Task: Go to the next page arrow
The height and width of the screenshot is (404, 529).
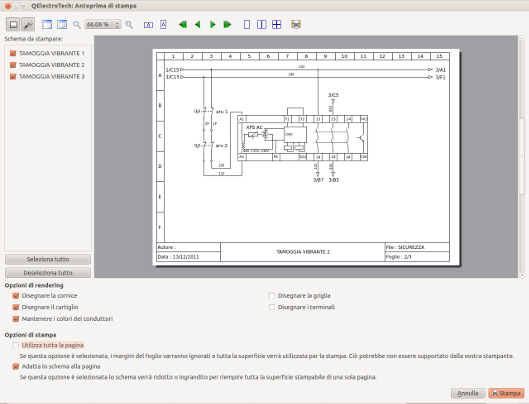Action: coord(213,25)
